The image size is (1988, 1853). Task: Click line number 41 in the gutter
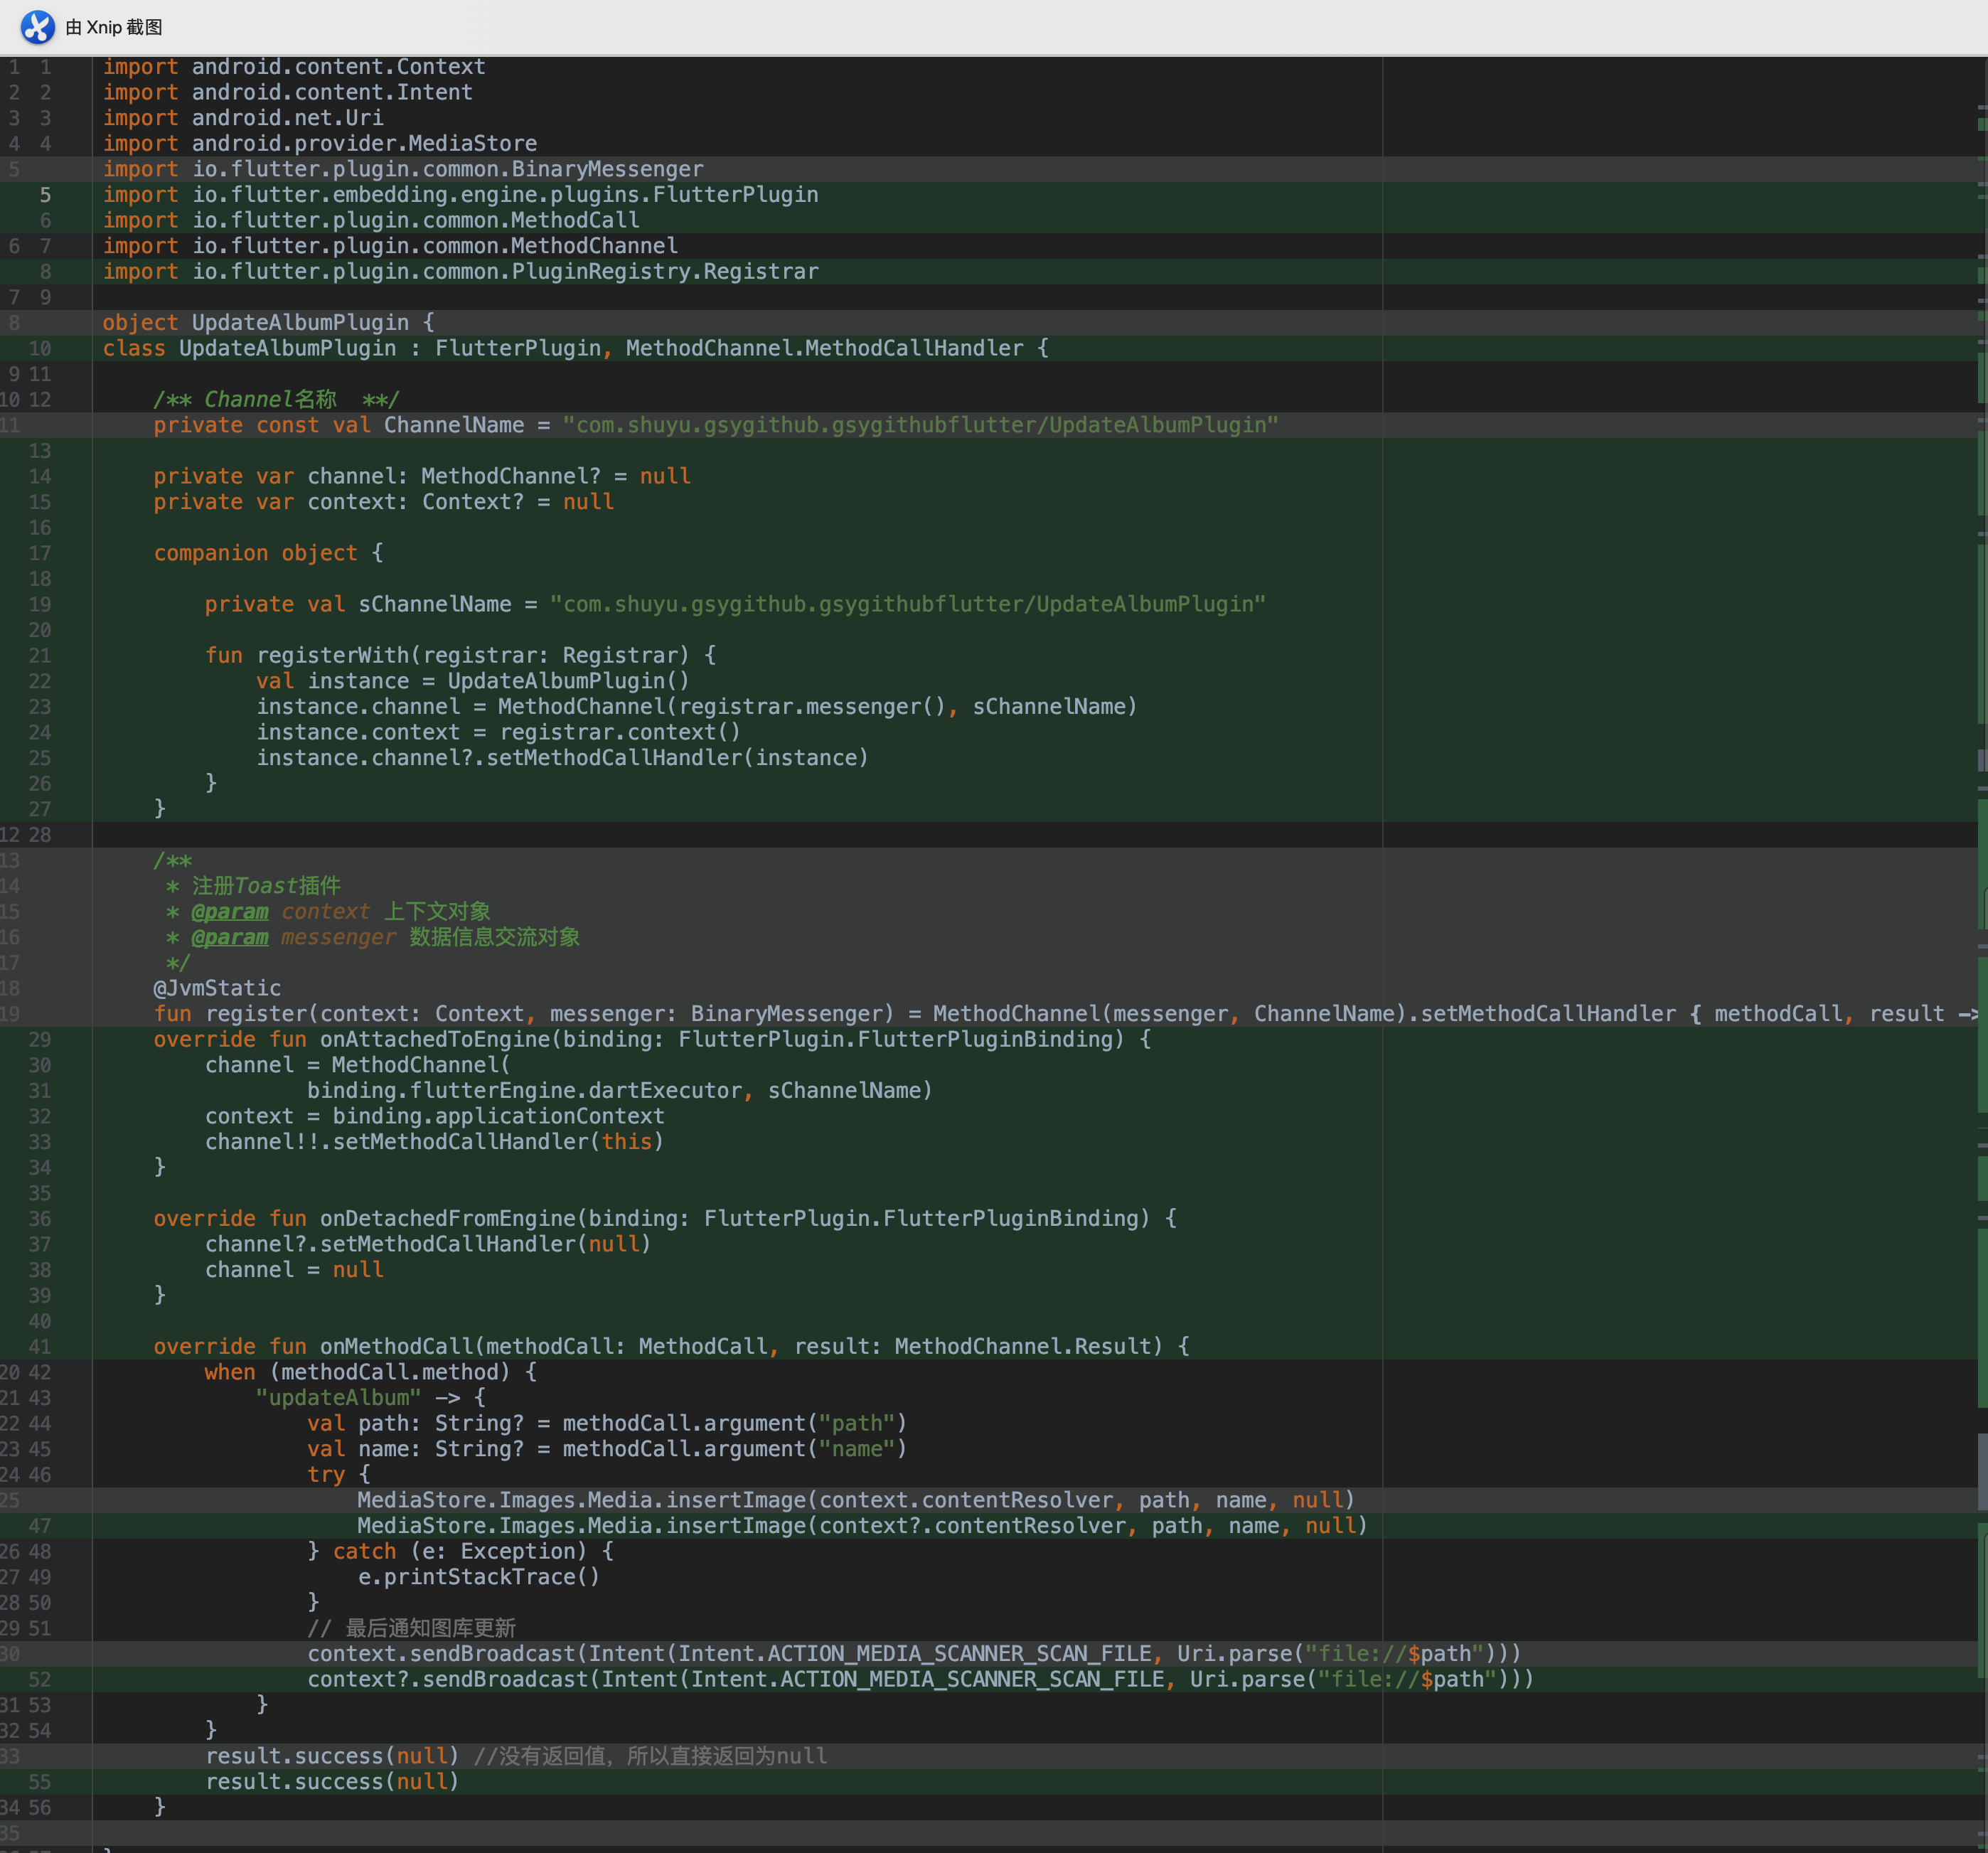tap(40, 1346)
